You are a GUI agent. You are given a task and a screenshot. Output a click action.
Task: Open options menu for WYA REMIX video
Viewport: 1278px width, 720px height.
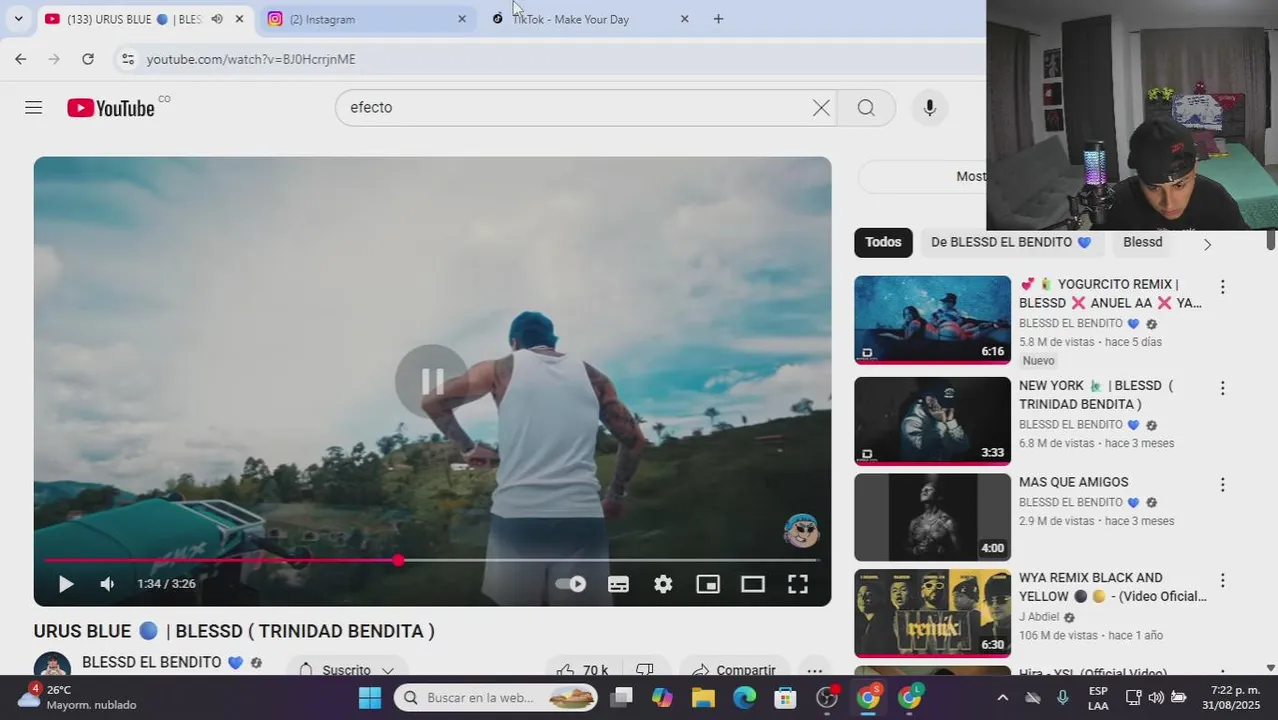tap(1222, 580)
